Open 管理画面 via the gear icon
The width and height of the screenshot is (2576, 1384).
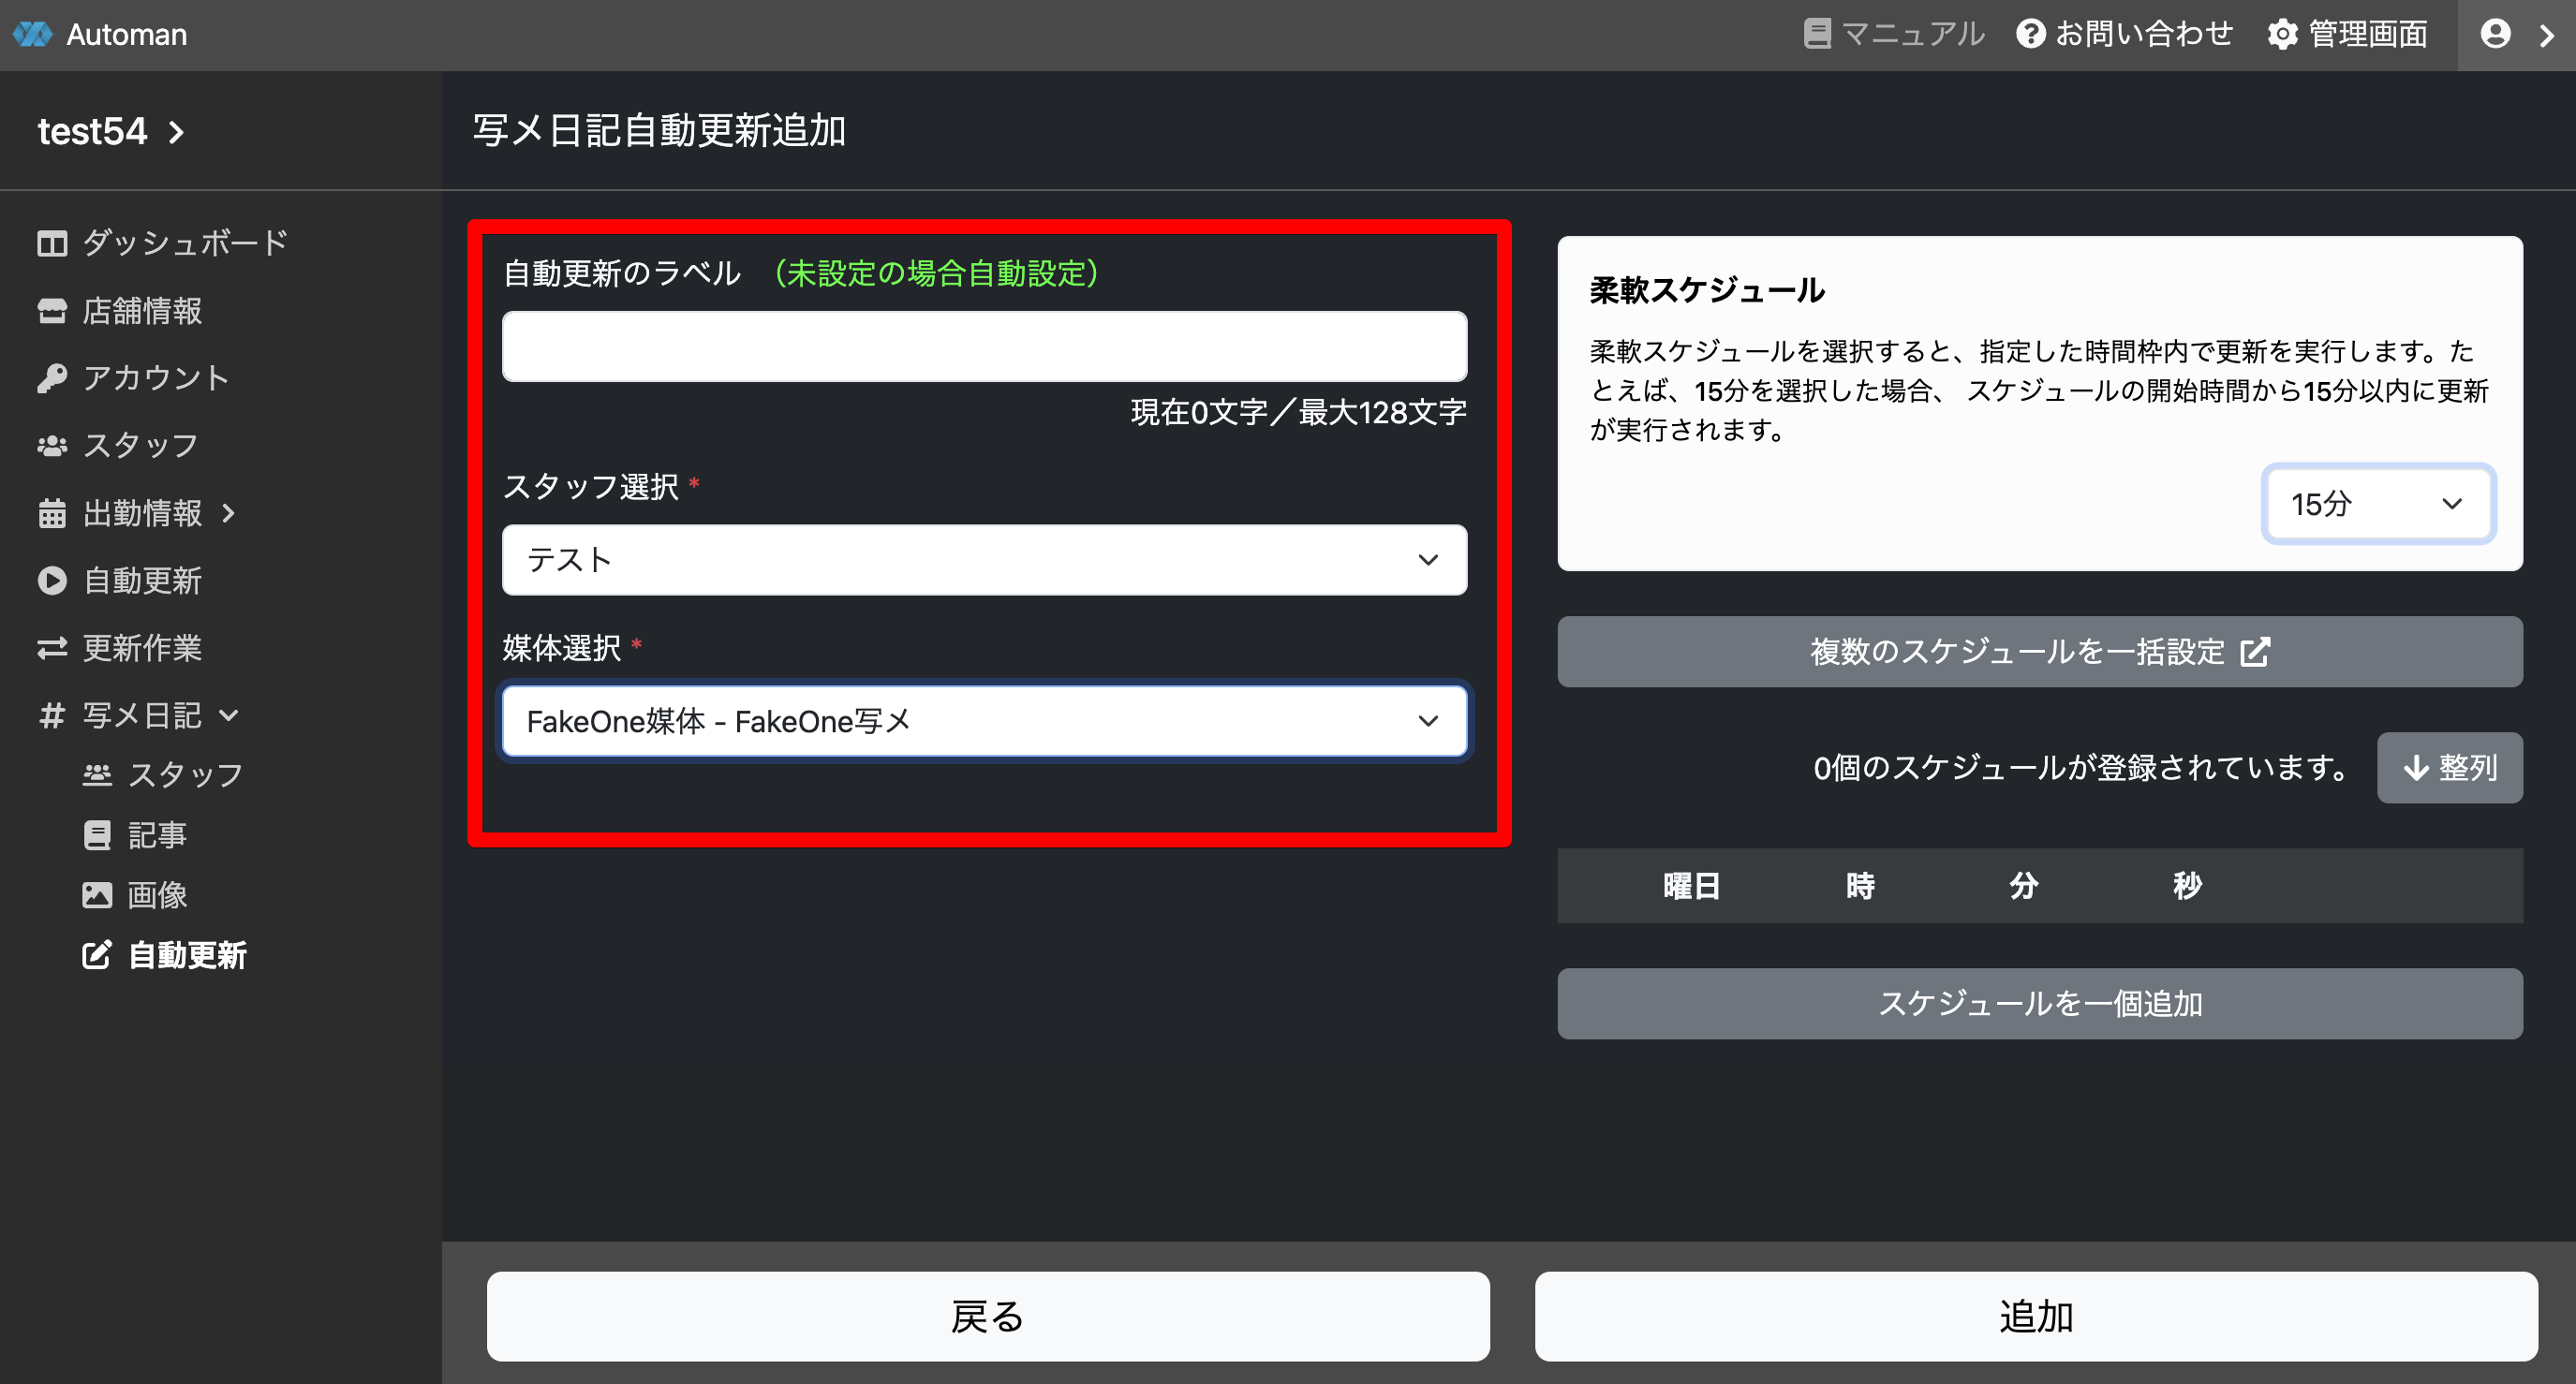2282,34
